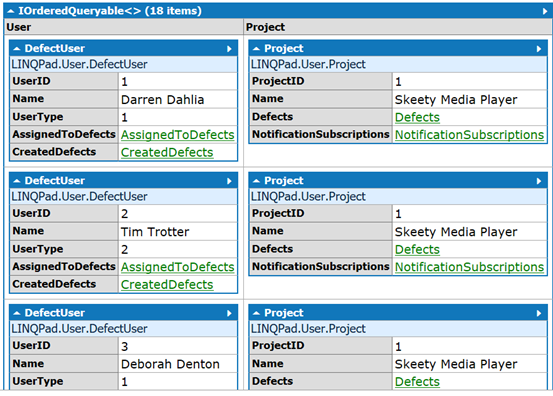Select the User column header
Image resolution: width=553 pixels, height=396 pixels.
pos(124,27)
